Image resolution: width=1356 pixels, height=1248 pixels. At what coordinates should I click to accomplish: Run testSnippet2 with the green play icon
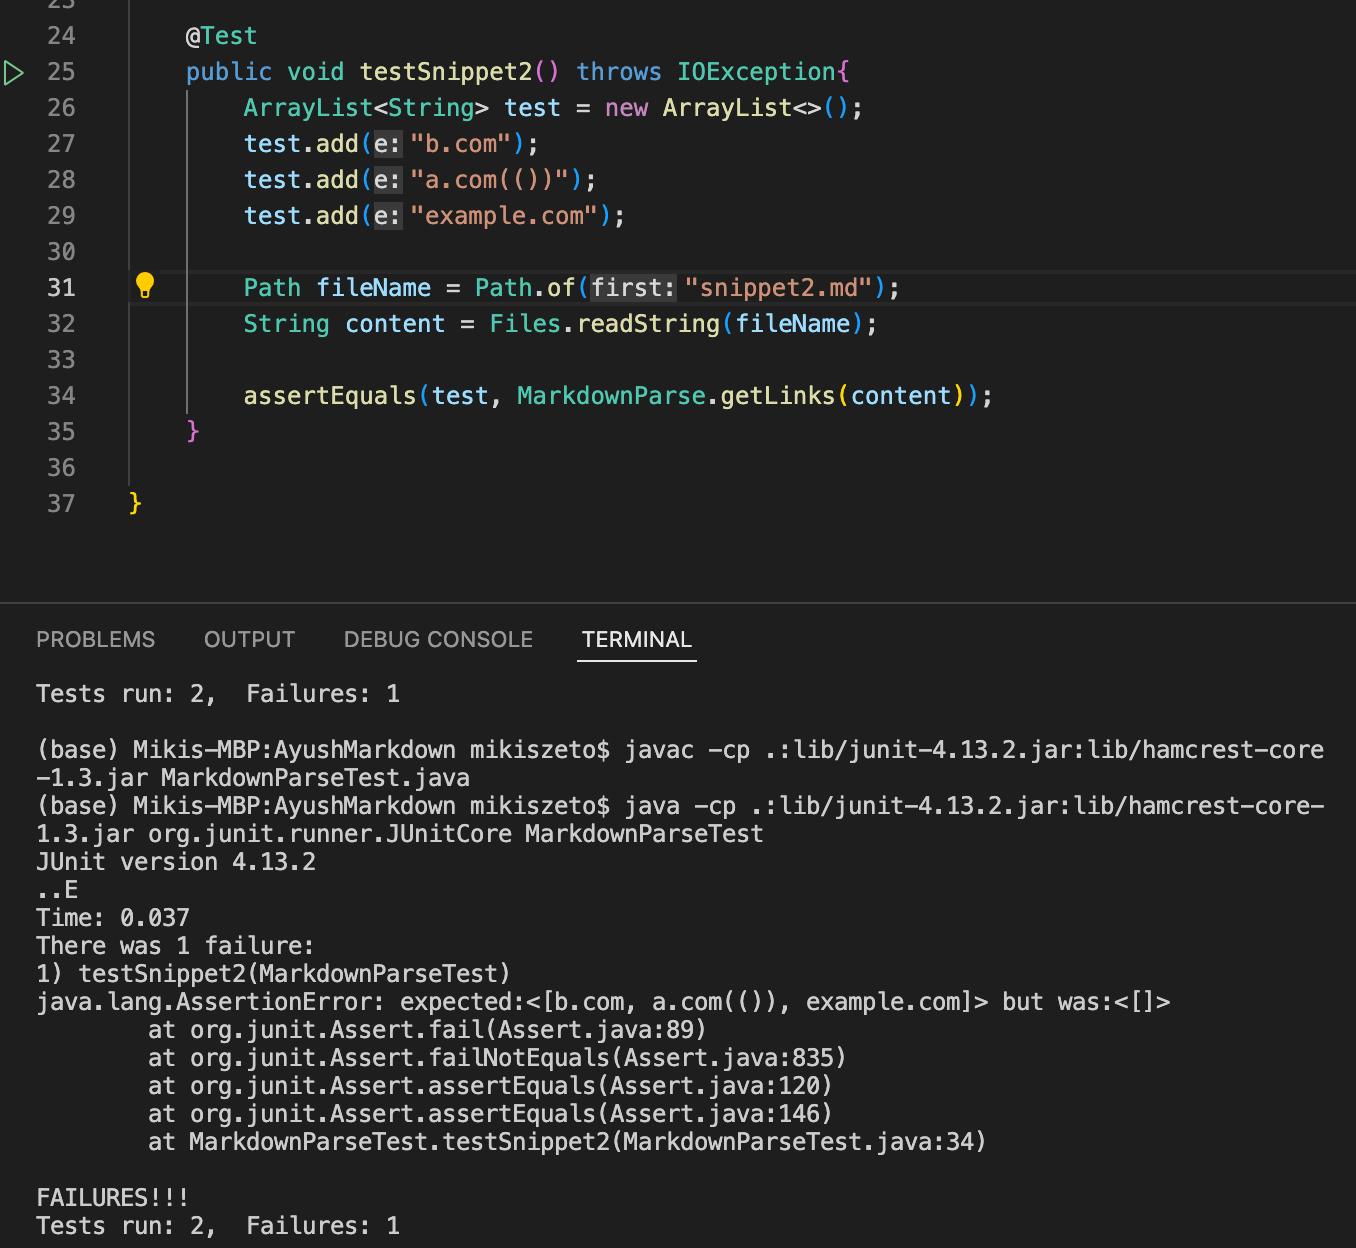click(x=13, y=72)
